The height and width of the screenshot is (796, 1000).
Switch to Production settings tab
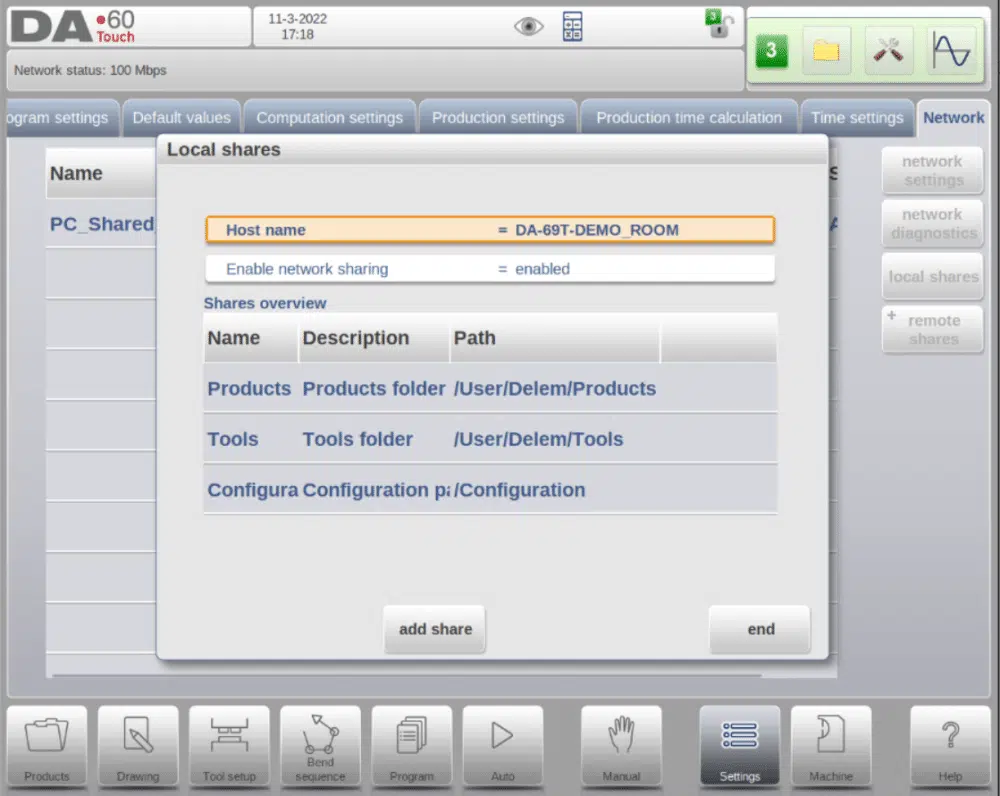[x=498, y=118]
